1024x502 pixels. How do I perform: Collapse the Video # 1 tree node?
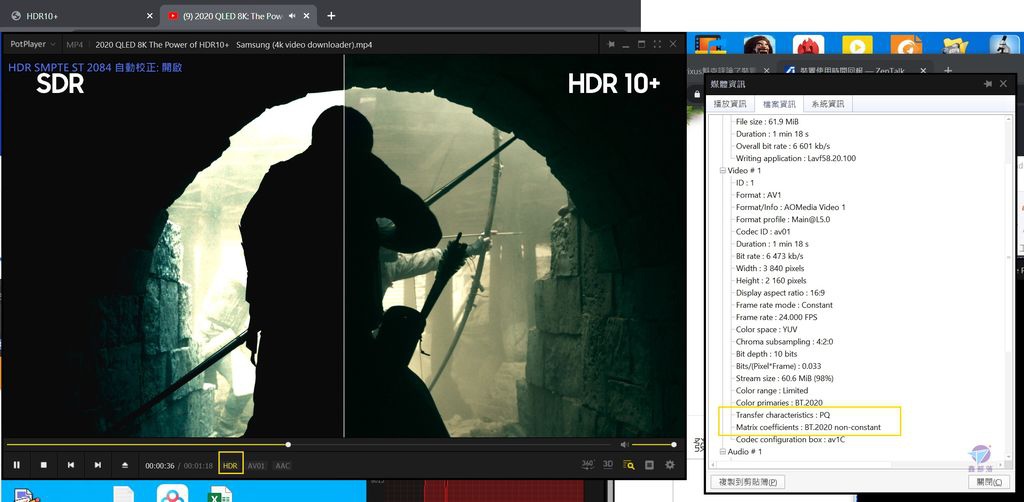723,170
